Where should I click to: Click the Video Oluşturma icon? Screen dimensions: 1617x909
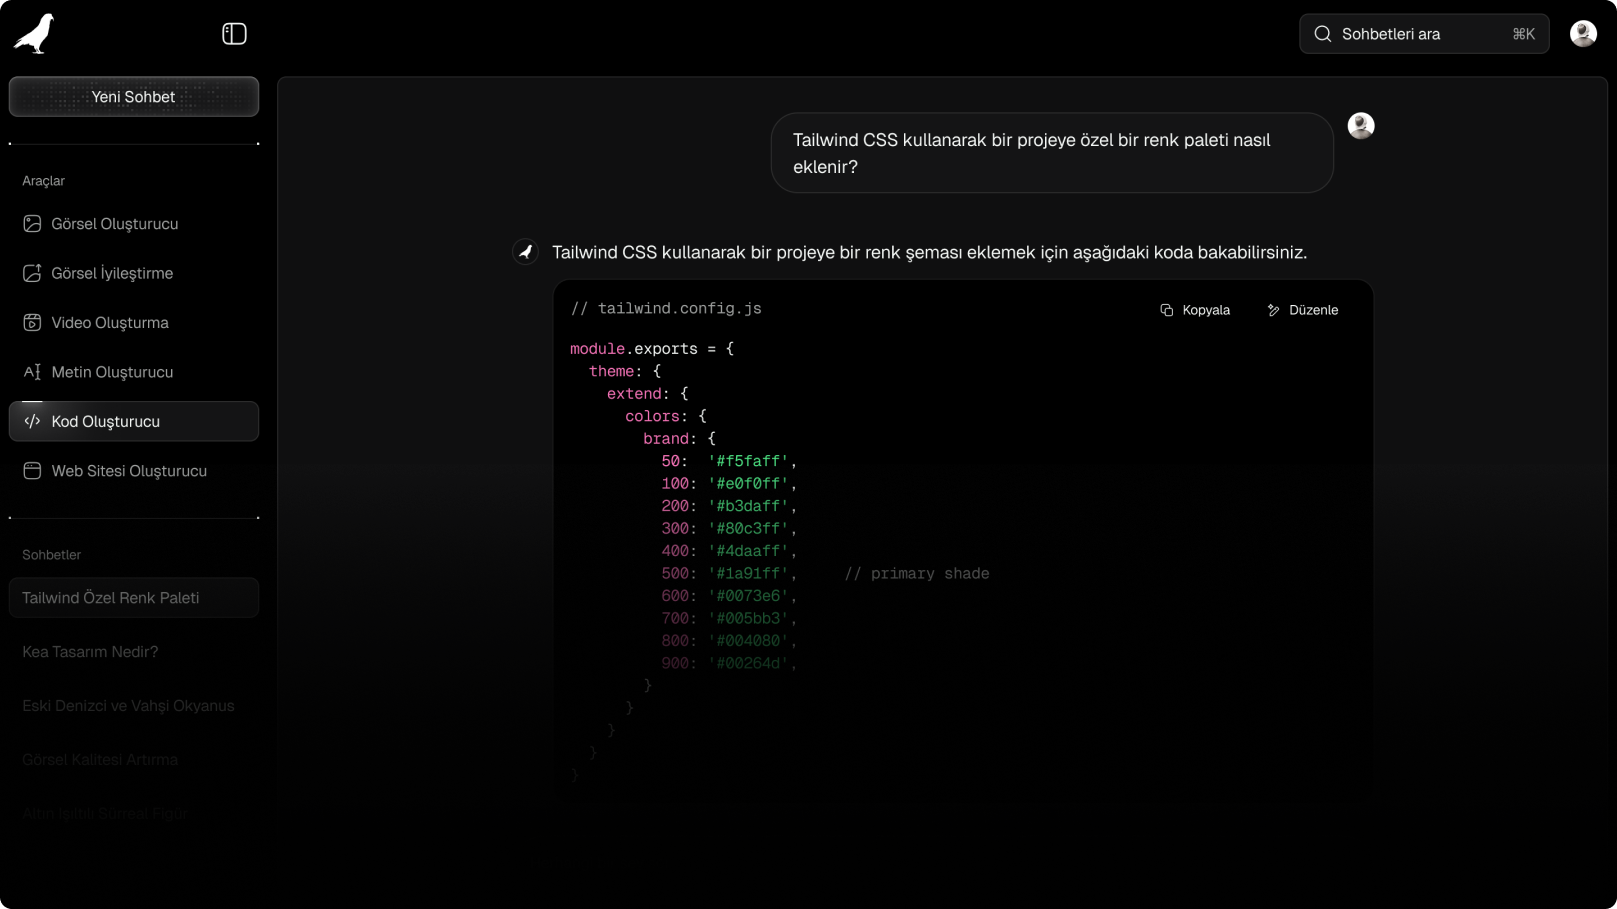[x=32, y=322]
